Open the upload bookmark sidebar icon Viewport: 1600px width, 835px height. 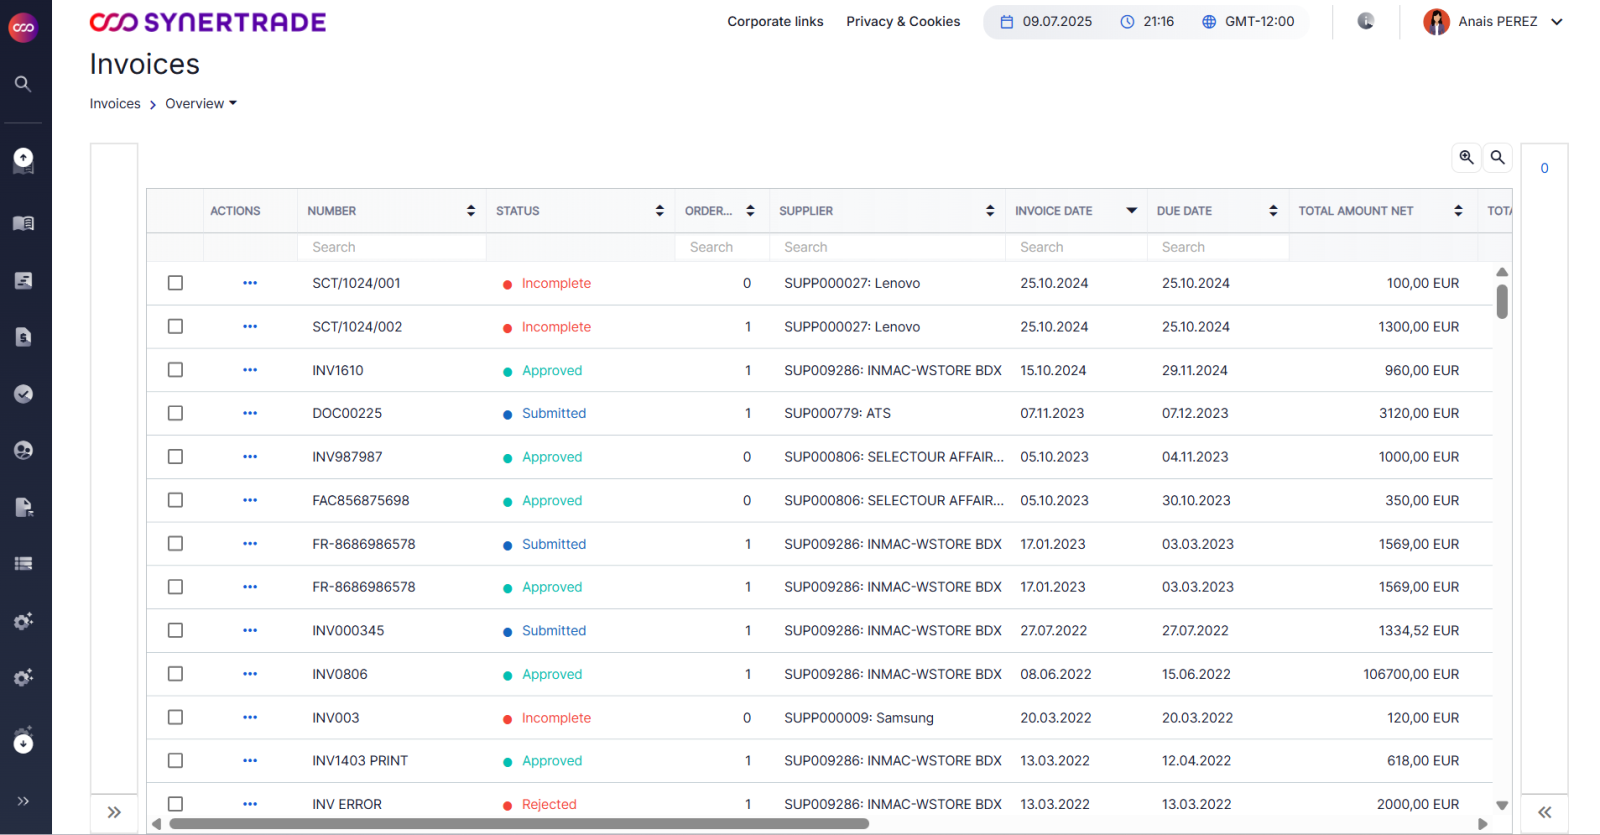coord(23,160)
